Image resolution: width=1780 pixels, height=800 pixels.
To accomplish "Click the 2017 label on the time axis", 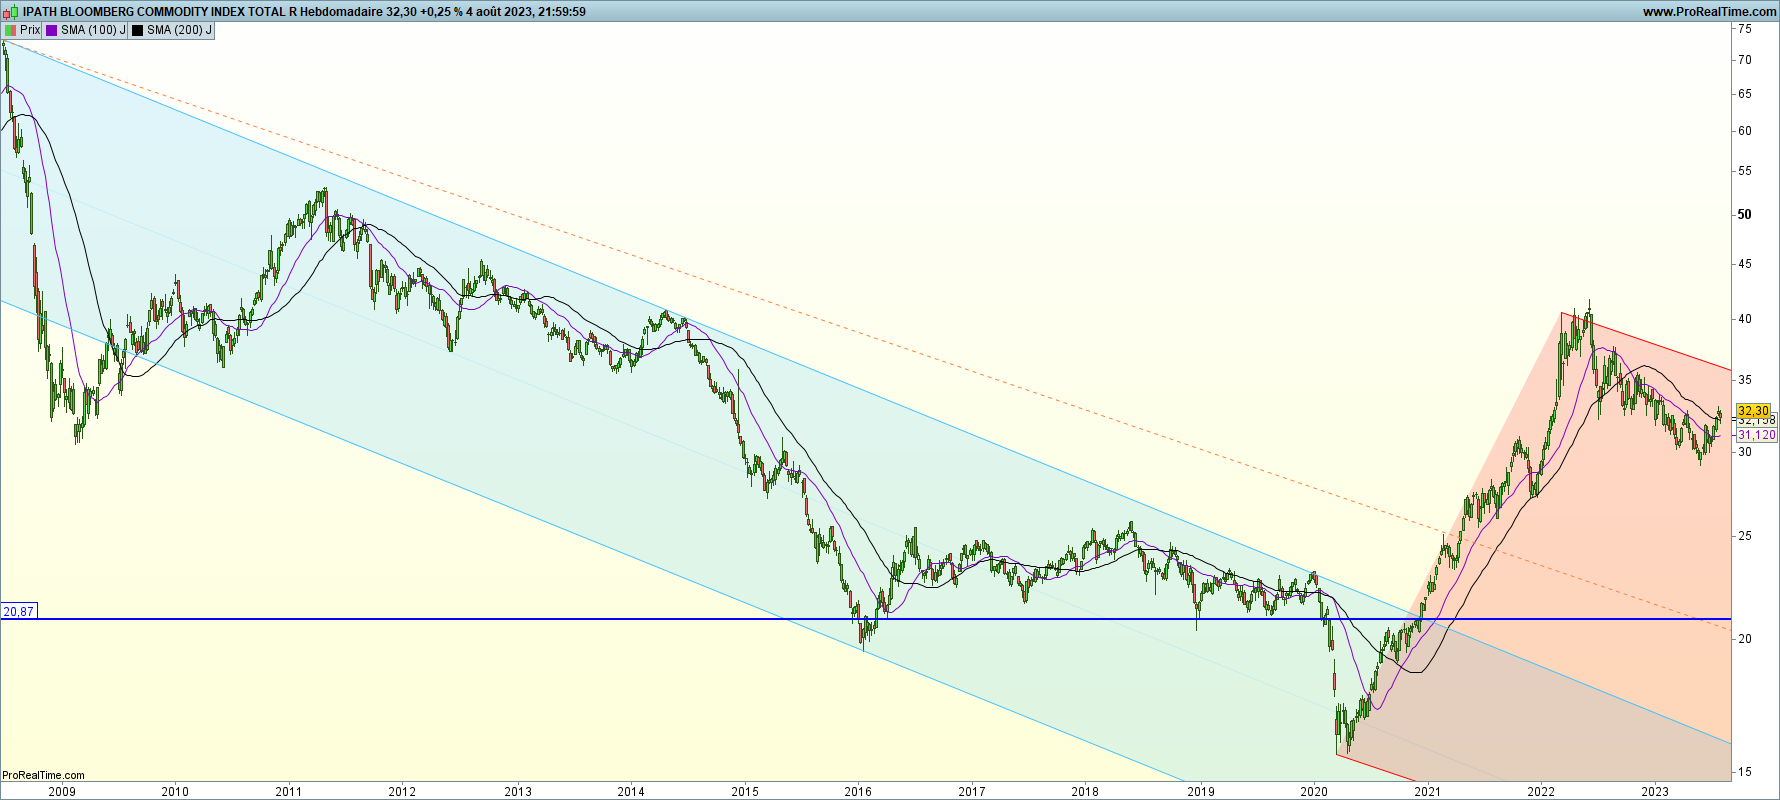I will [972, 792].
